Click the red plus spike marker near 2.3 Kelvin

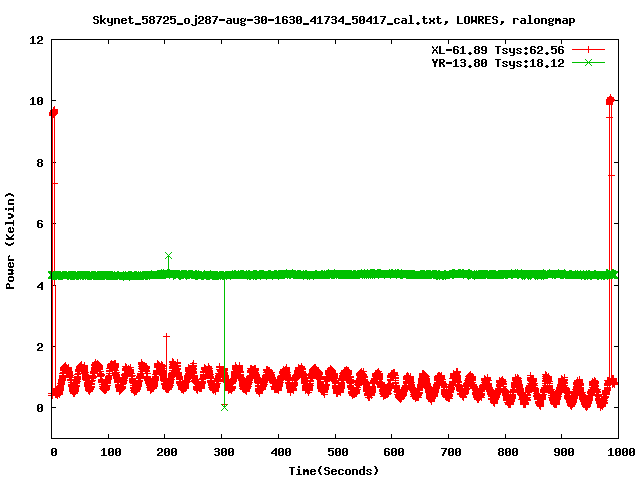tap(166, 336)
